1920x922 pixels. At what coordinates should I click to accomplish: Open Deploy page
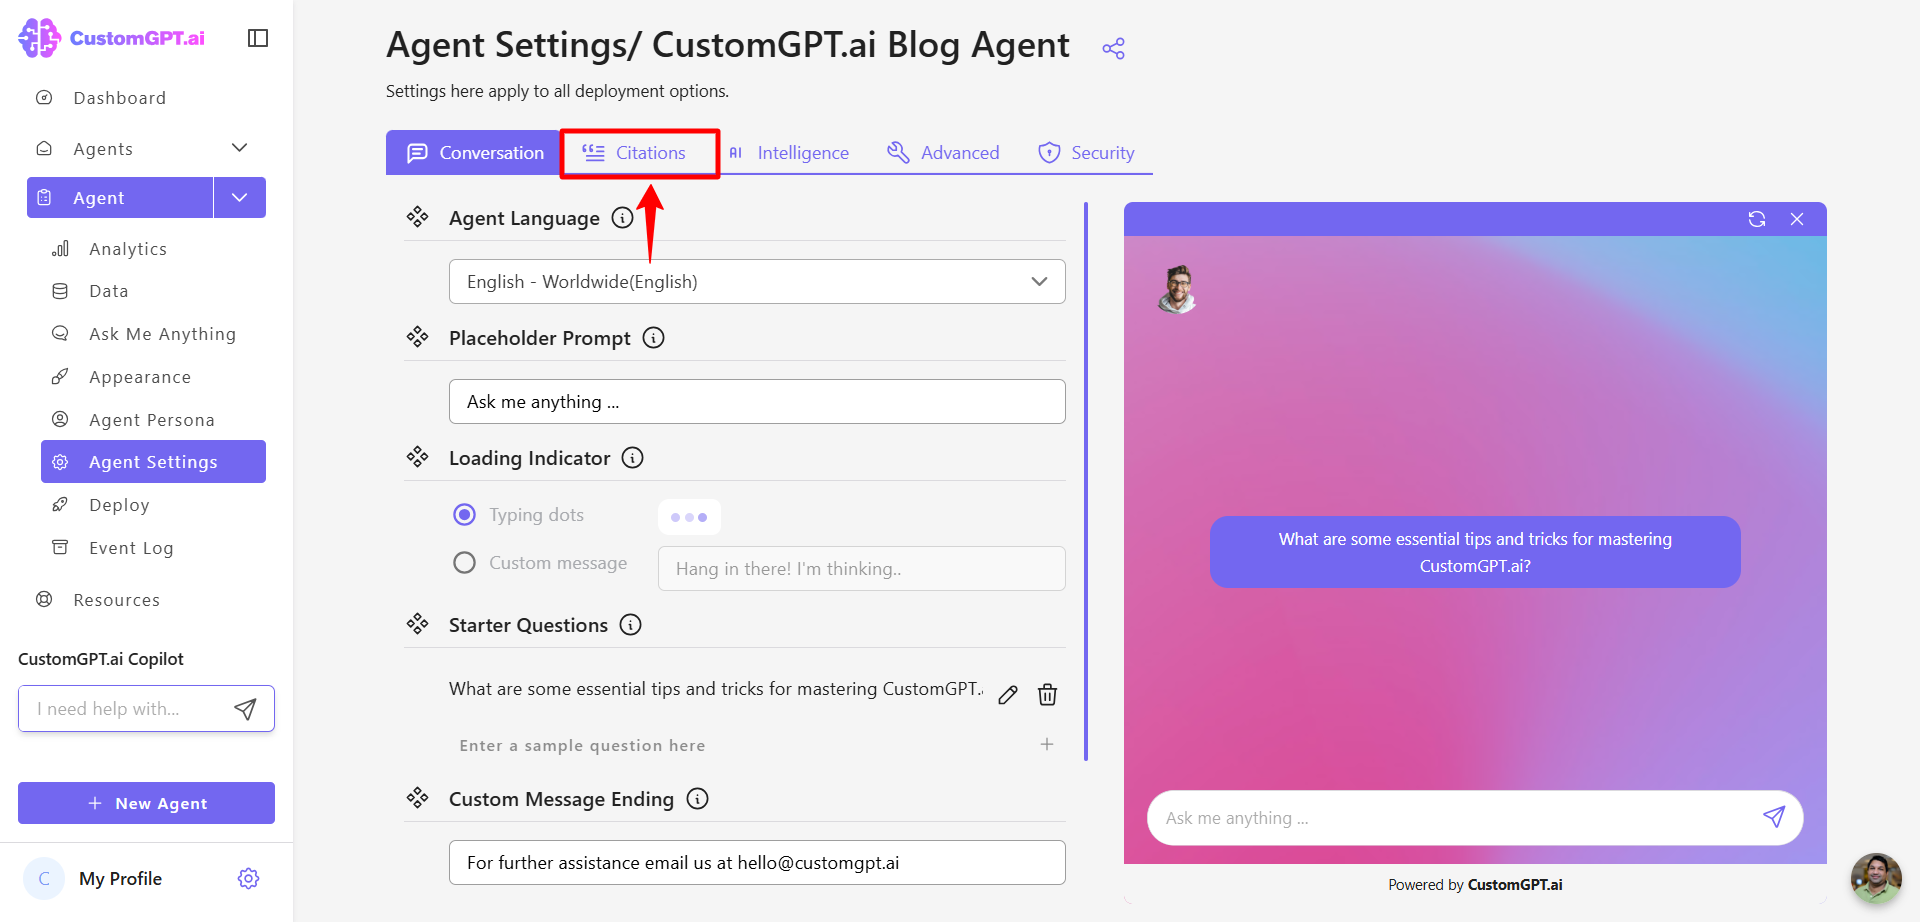tap(119, 505)
